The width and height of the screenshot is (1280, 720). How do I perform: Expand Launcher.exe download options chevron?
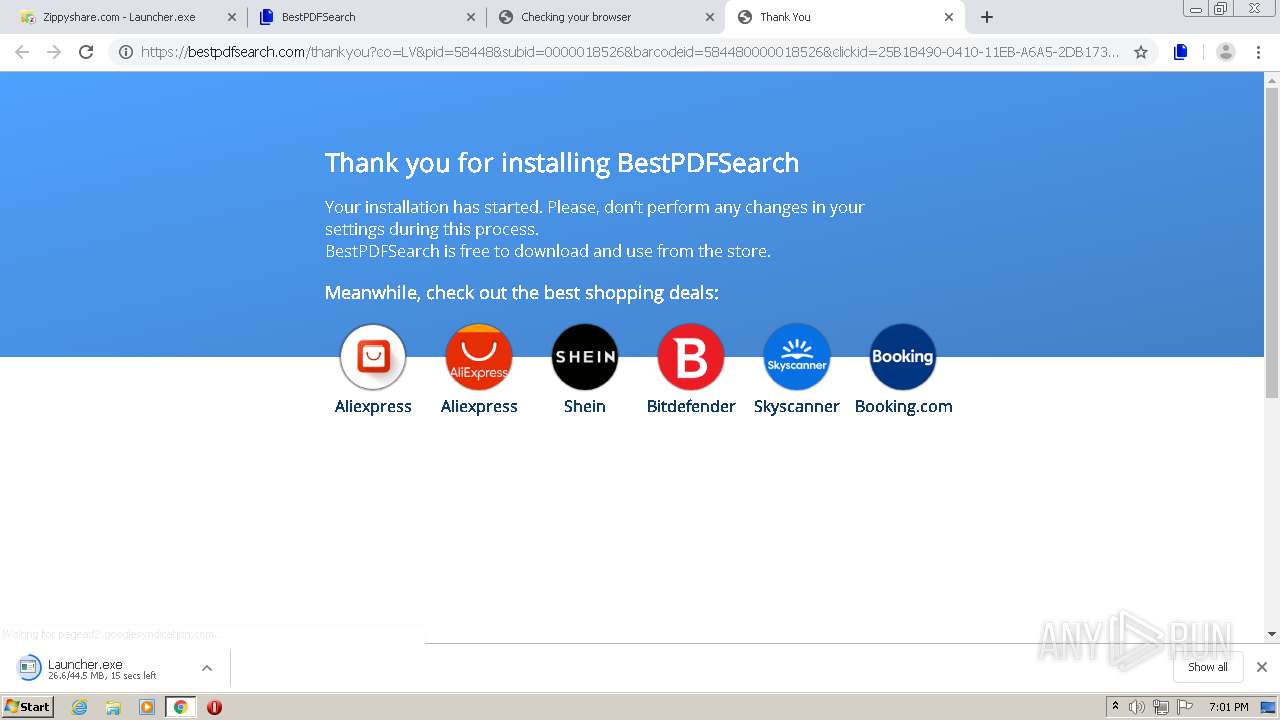click(x=207, y=668)
